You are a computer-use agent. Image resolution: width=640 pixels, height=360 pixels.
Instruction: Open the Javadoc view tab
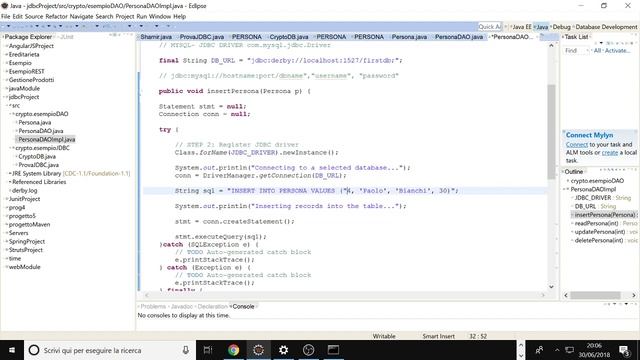tap(182, 307)
